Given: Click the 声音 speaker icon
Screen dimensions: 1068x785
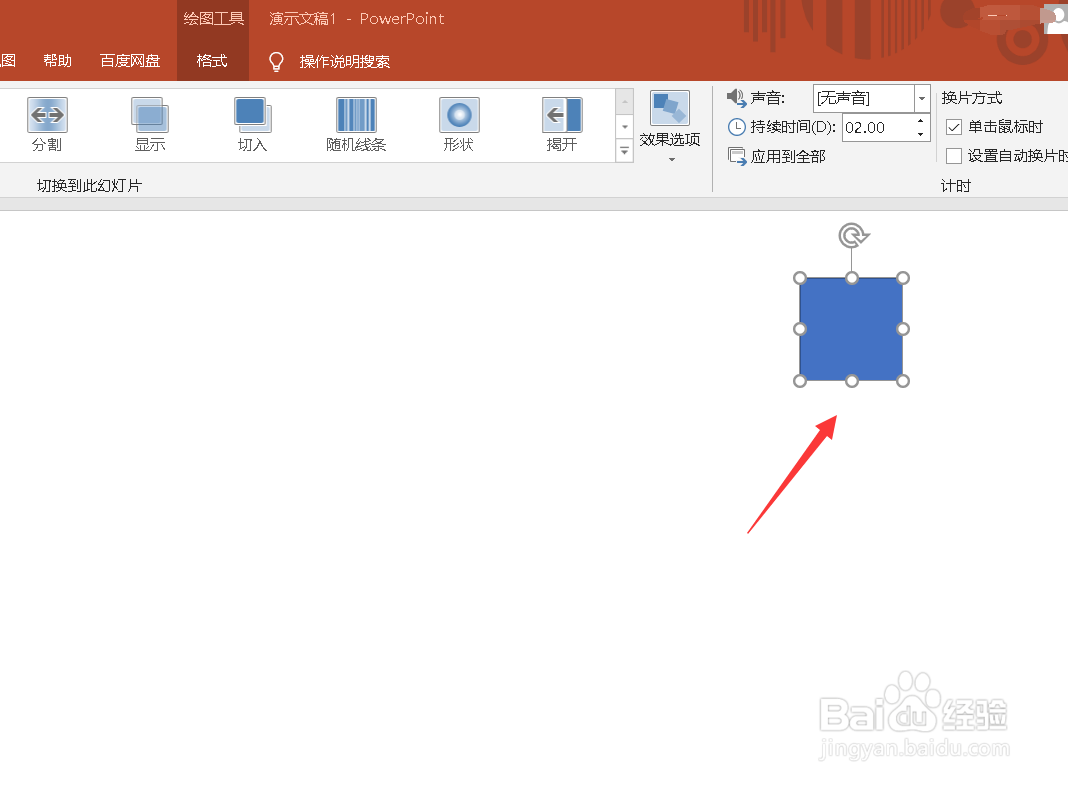Looking at the screenshot, I should click(736, 98).
